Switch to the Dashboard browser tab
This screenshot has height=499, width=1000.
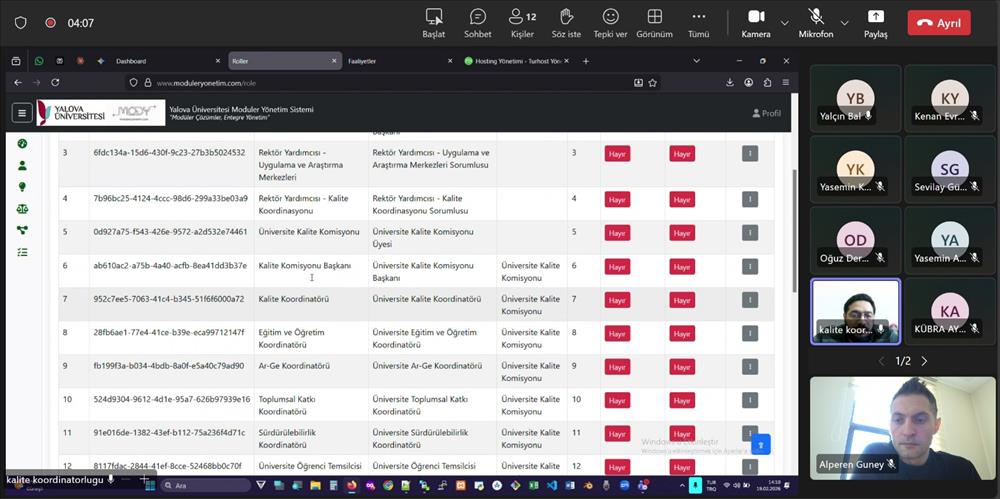pos(131,61)
